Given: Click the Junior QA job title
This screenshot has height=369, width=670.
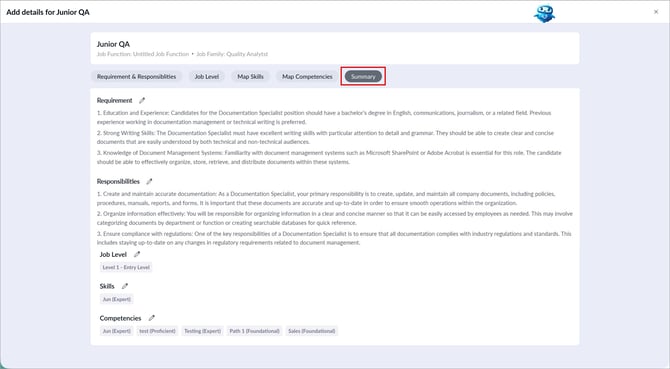Looking at the screenshot, I should tap(113, 44).
